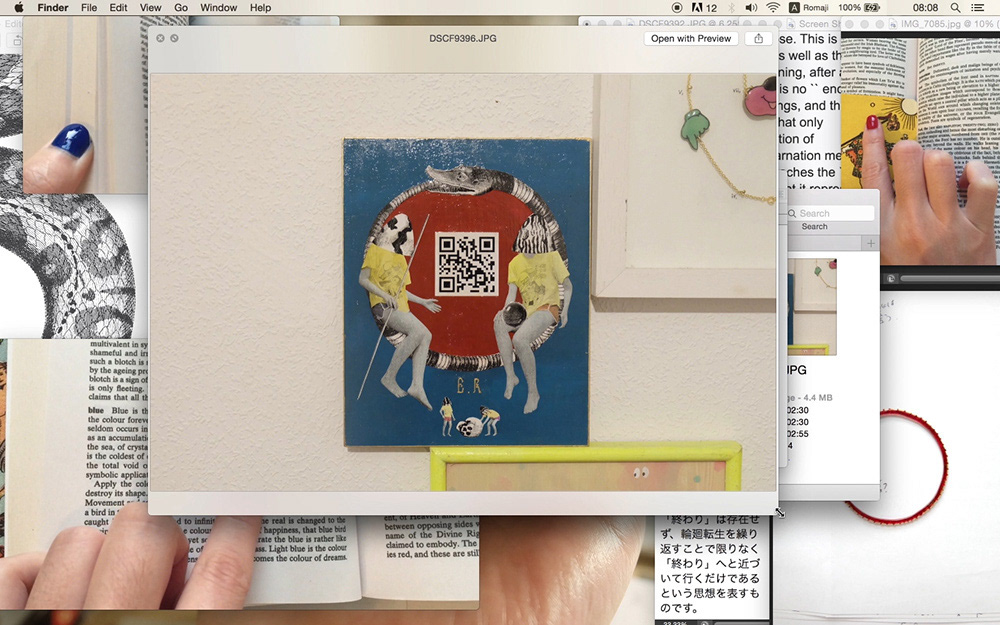Click the Adobe menu bar icon
This screenshot has width=1000, height=625.
[704, 8]
